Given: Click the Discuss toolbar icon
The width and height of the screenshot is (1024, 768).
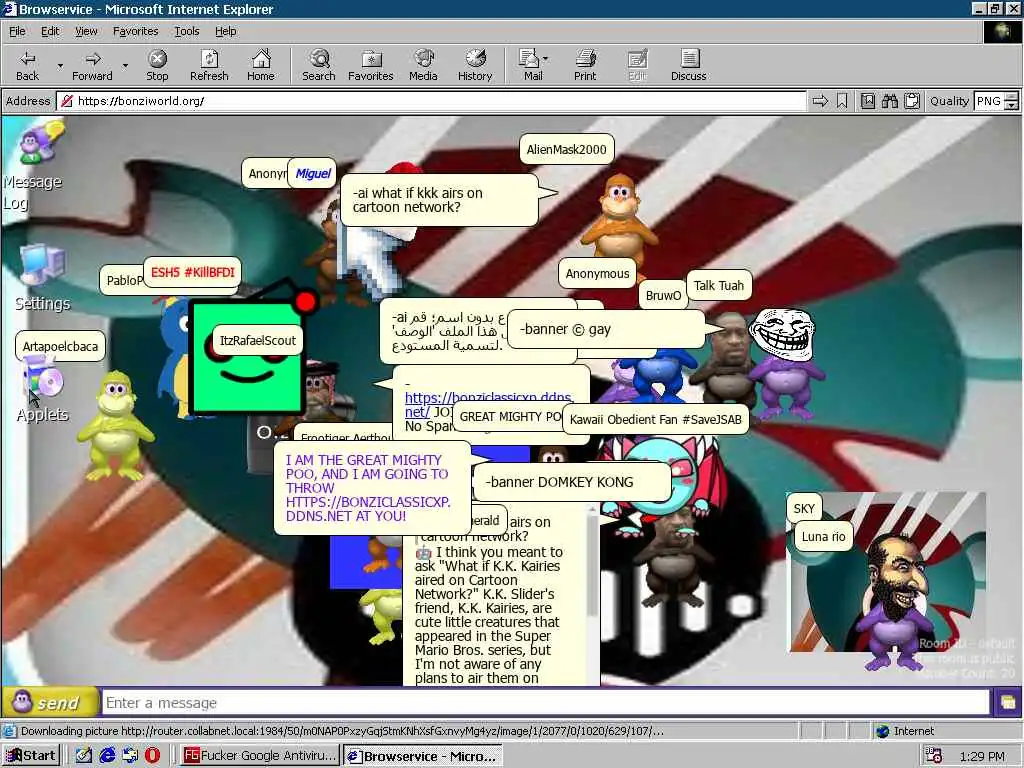Looking at the screenshot, I should coord(688,65).
